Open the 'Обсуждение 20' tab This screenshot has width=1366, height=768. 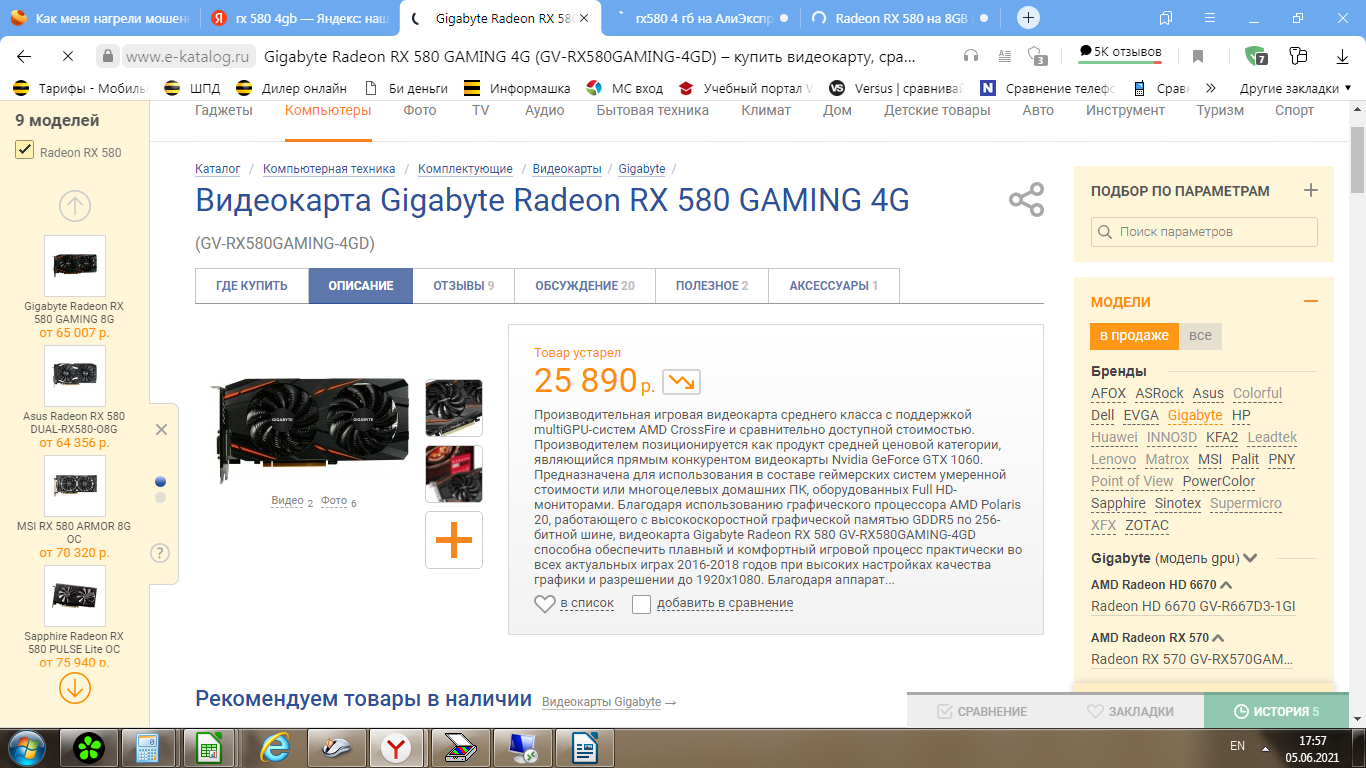coord(585,286)
